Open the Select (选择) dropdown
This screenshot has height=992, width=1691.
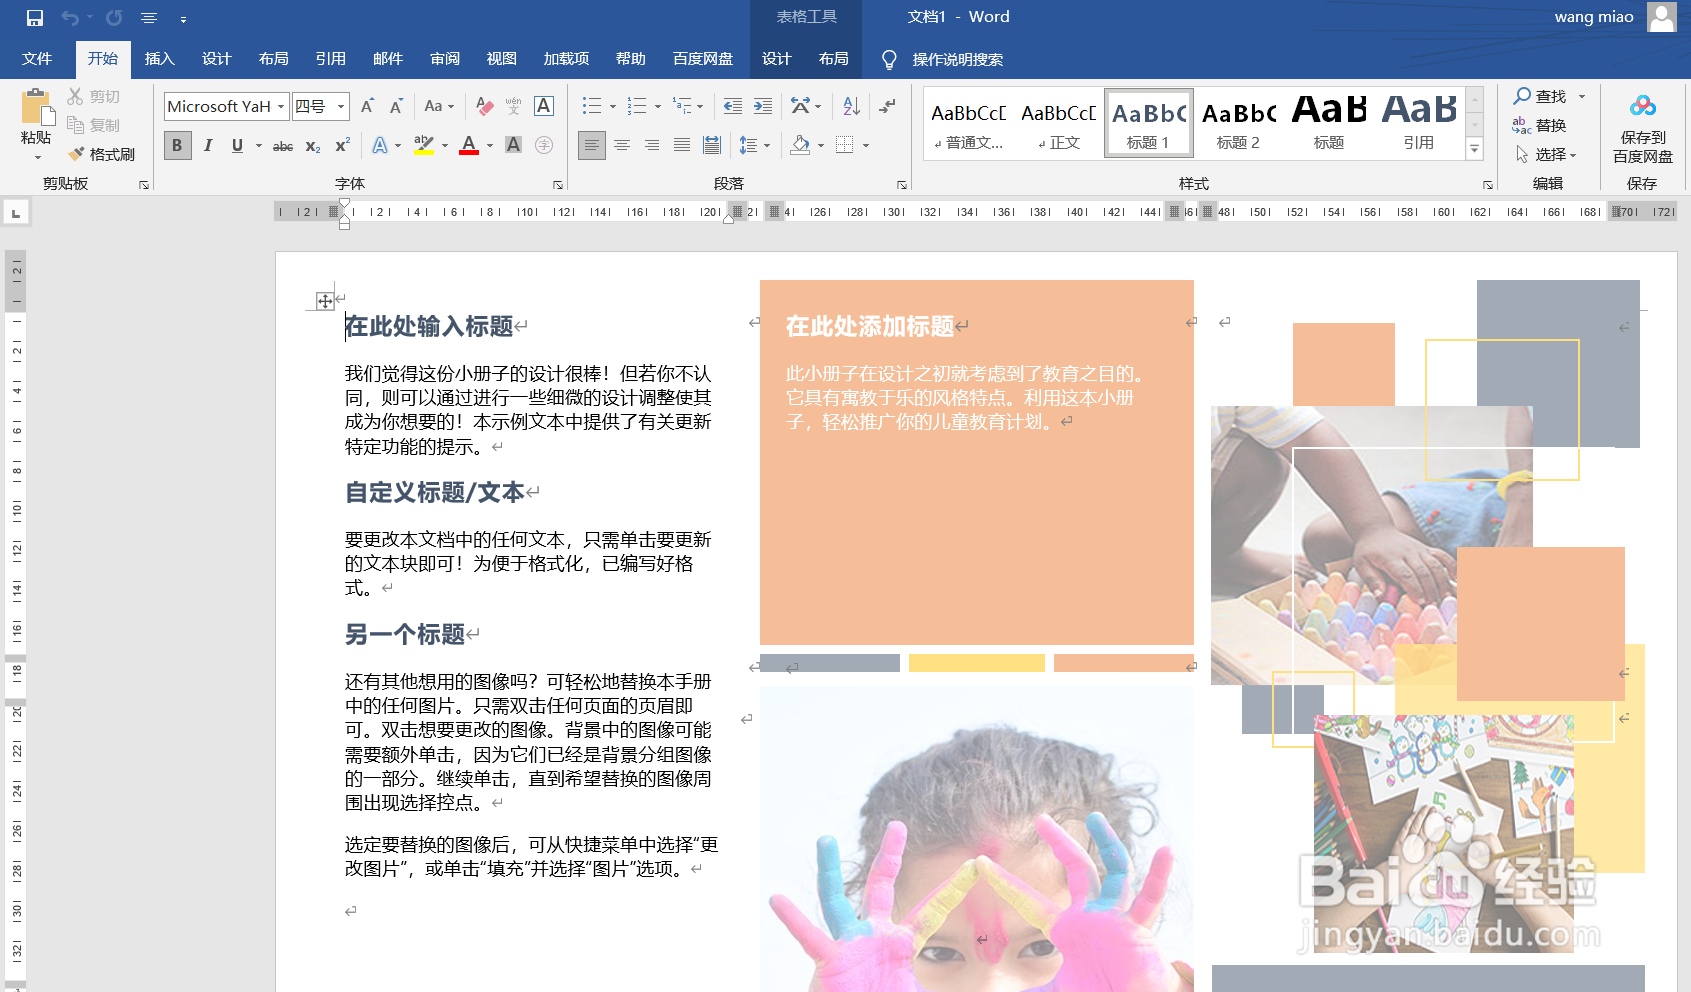point(1546,154)
